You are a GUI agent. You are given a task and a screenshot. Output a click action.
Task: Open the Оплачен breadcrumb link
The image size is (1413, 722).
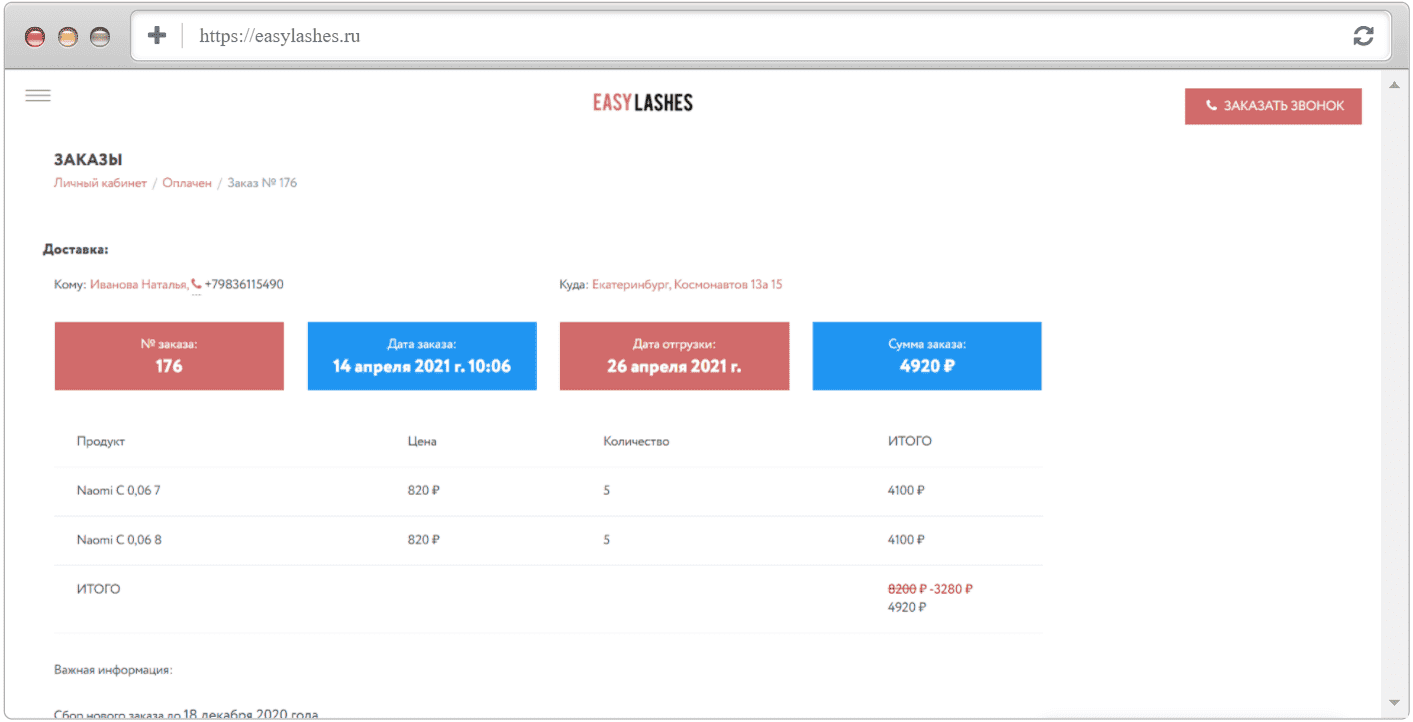pyautogui.click(x=187, y=183)
